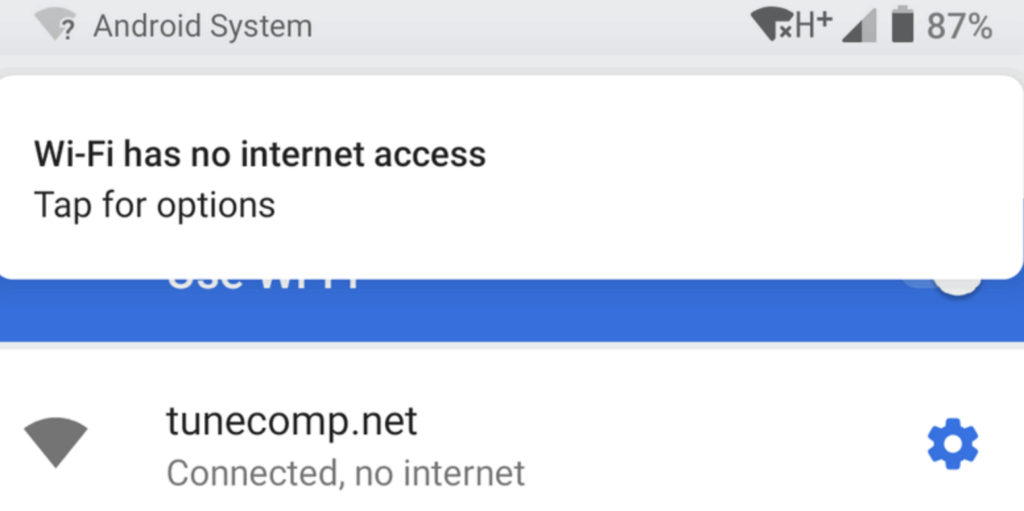Open tunecomp.net settings via the gear icon
Image resolution: width=1024 pixels, height=511 pixels.
[953, 445]
